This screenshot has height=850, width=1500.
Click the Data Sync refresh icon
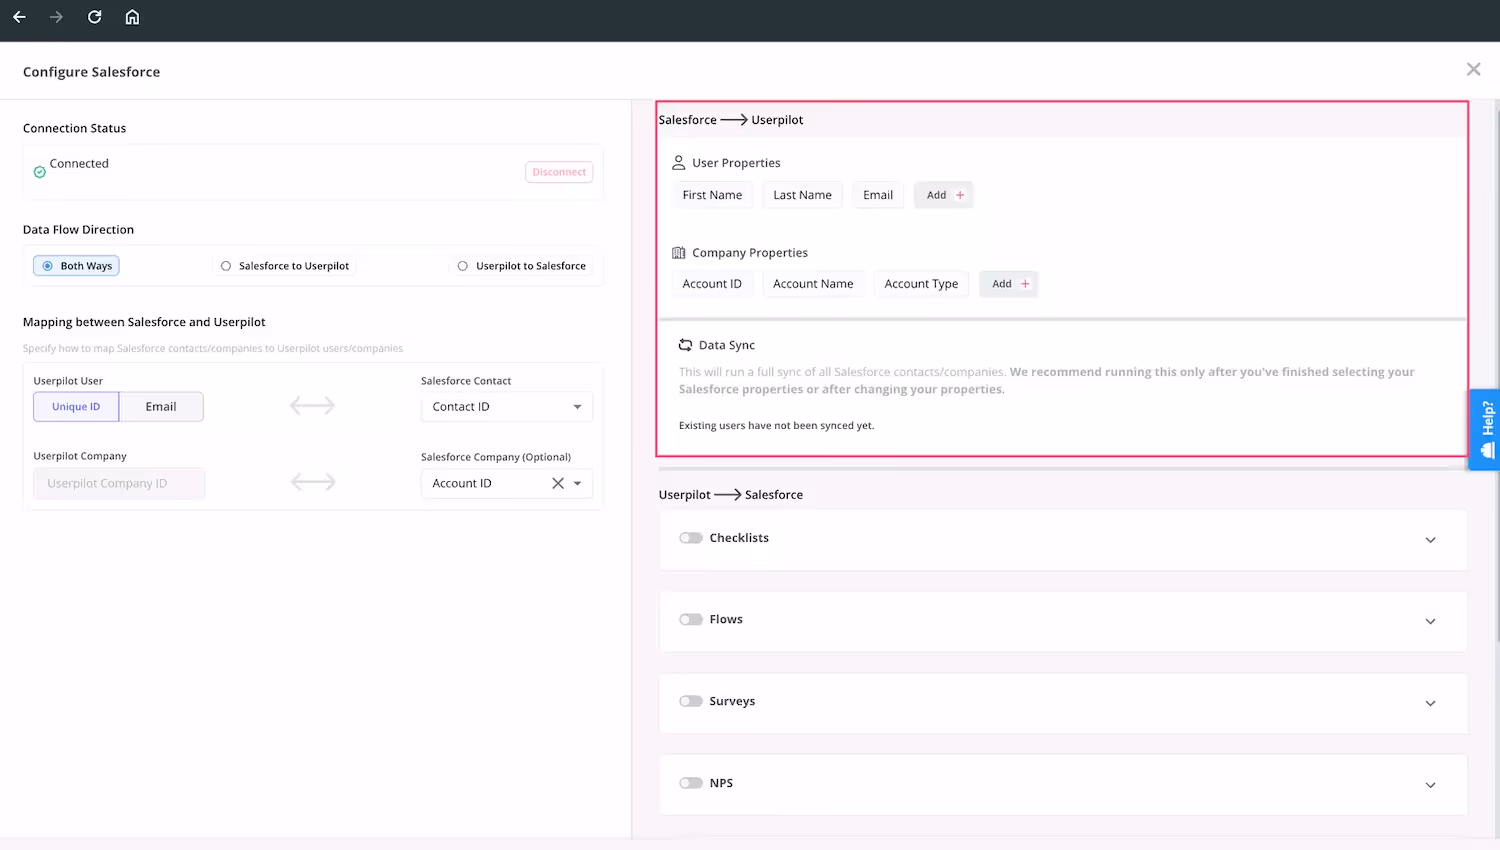[685, 345]
